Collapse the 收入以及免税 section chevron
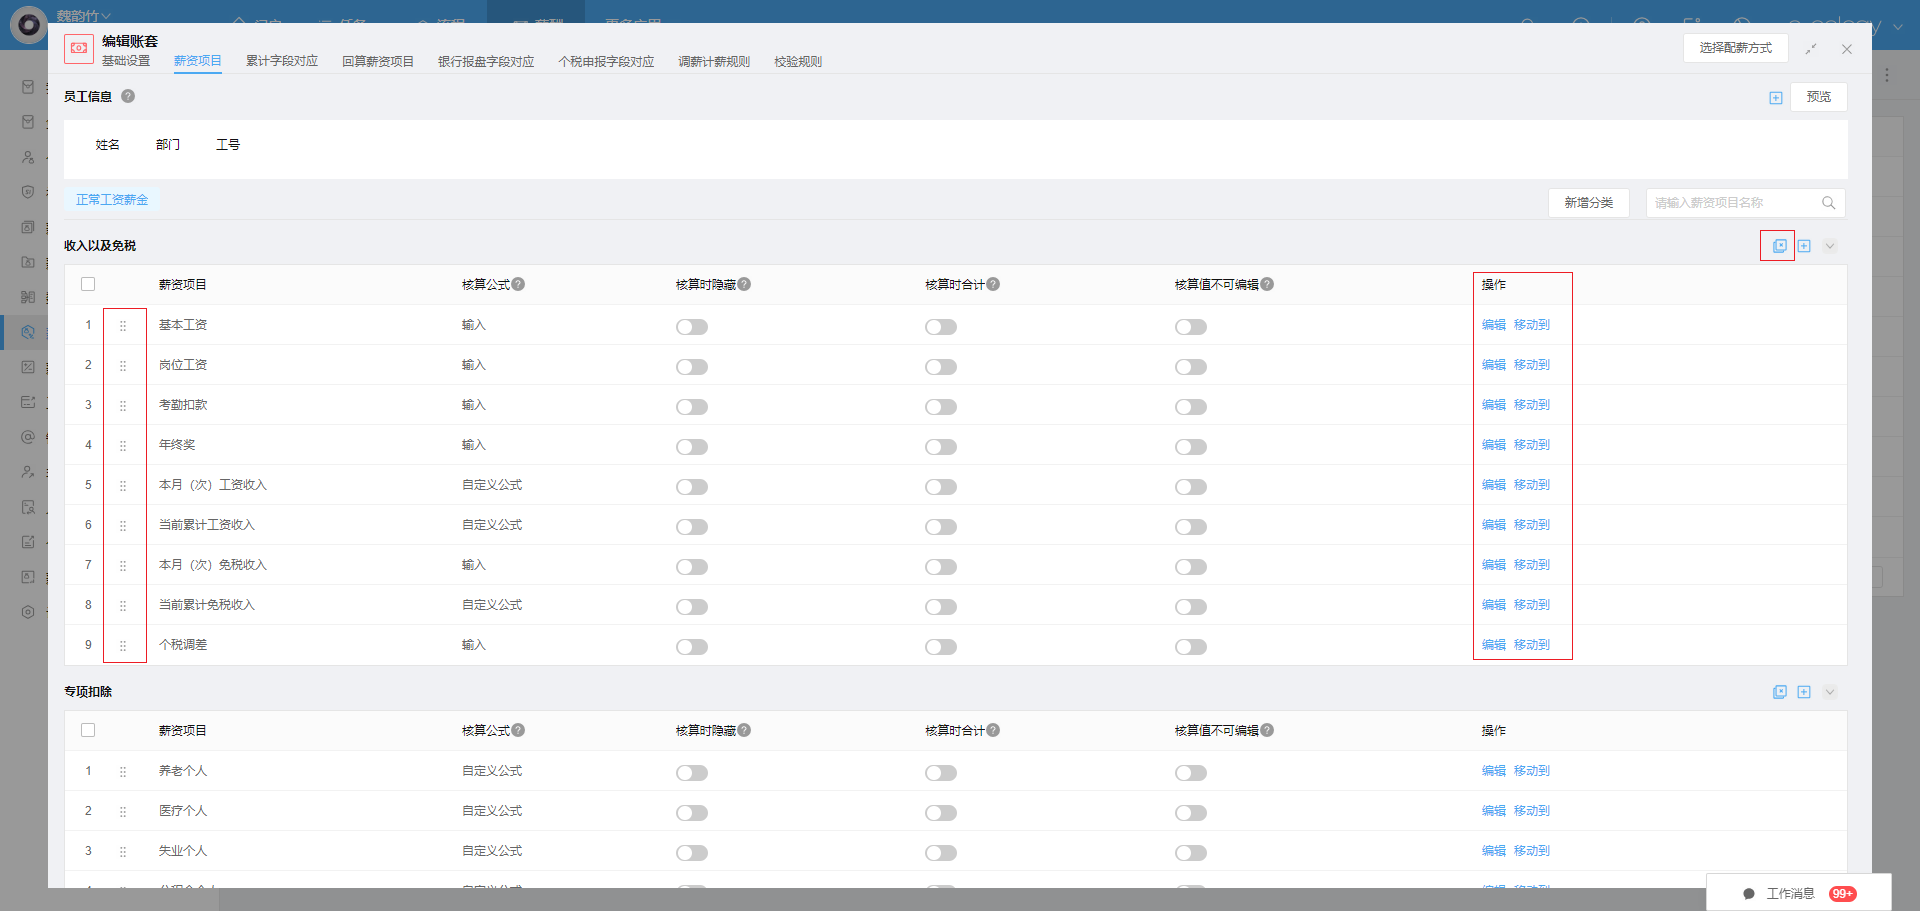Viewport: 1920px width, 911px height. click(x=1830, y=246)
